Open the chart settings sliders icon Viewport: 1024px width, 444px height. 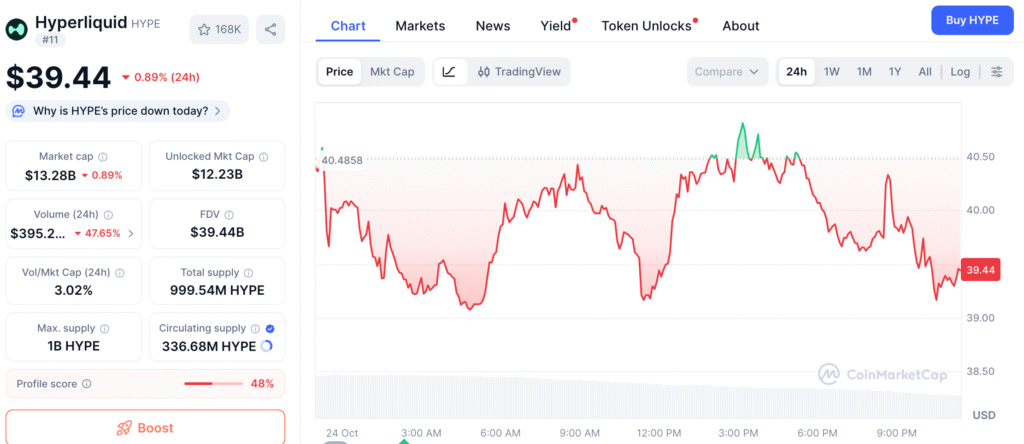996,72
